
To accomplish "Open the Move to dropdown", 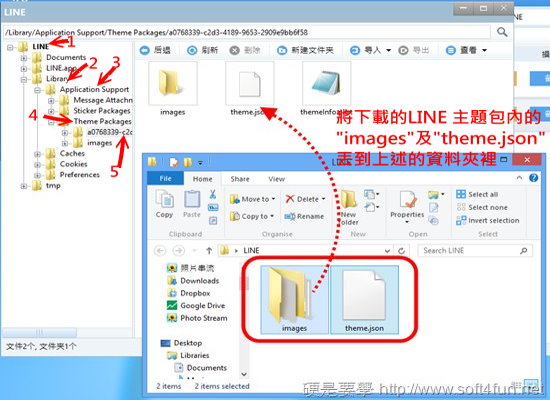I will tap(252, 199).
